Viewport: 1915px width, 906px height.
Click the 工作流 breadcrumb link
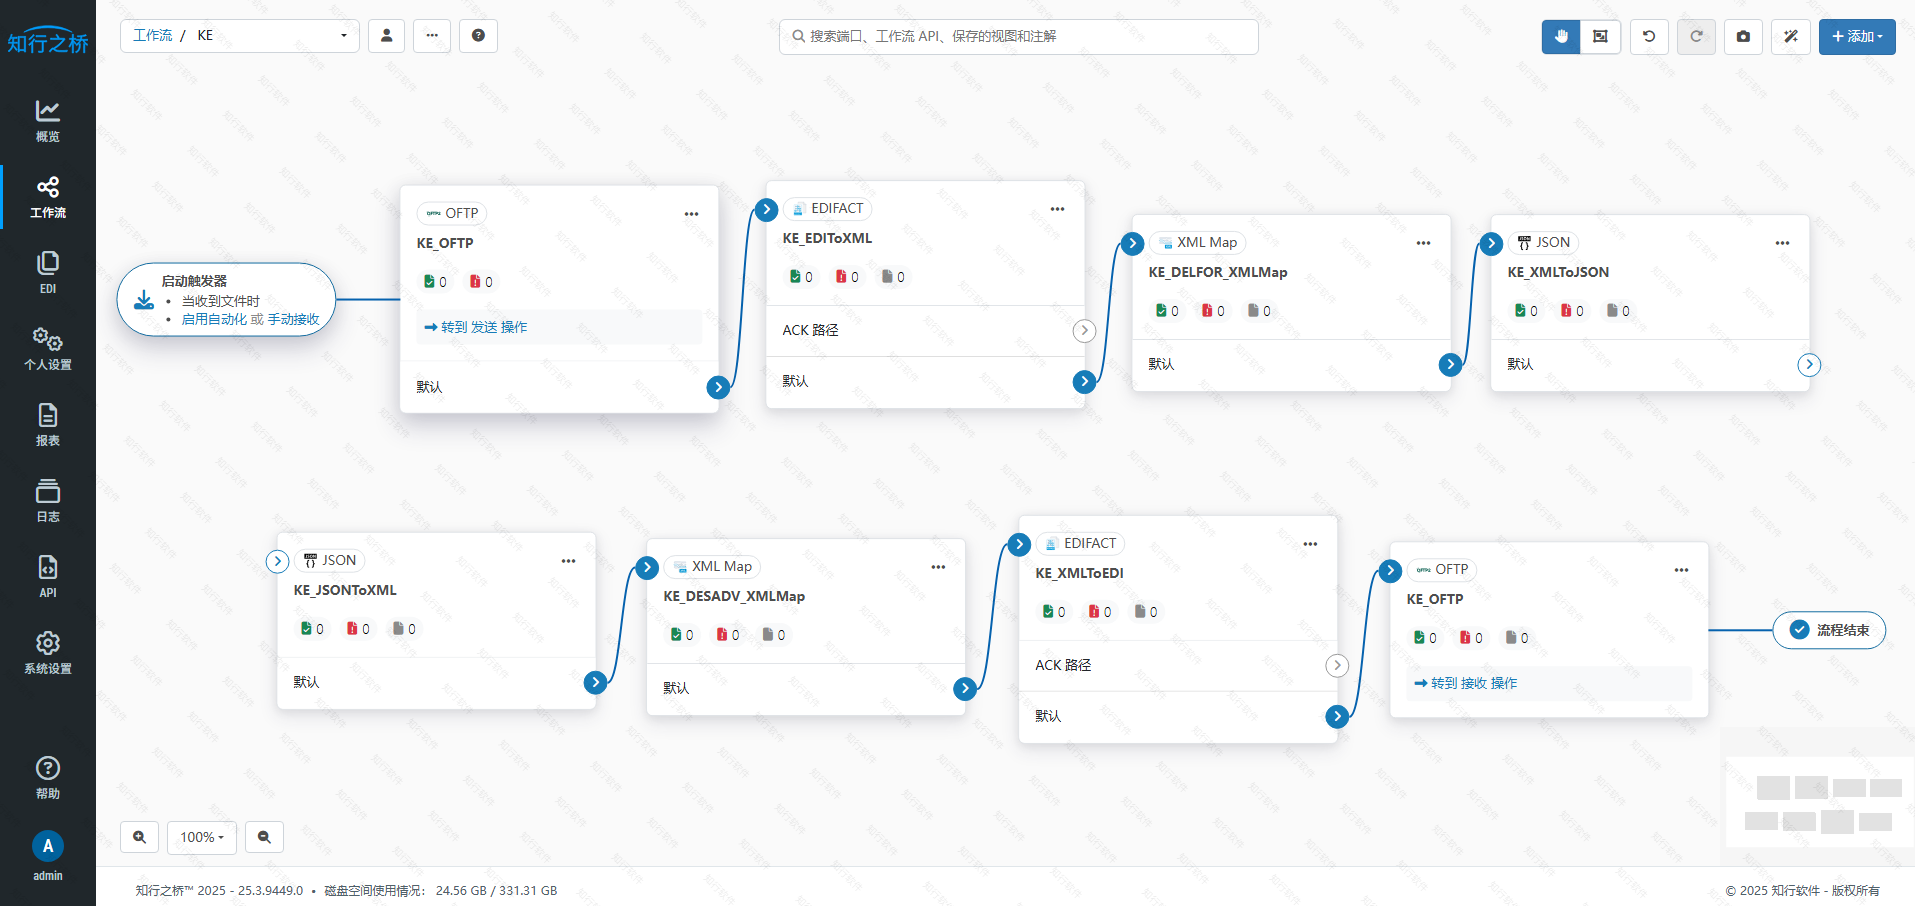[x=153, y=35]
